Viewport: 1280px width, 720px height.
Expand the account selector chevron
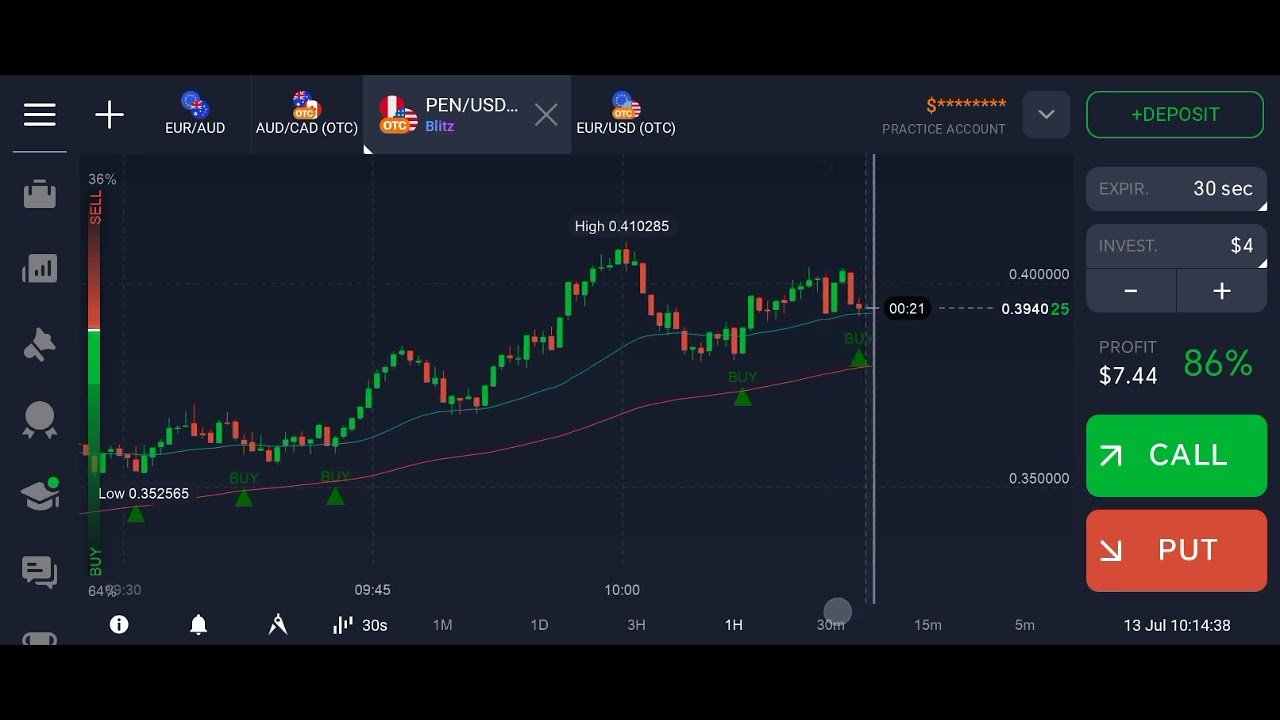pos(1046,114)
